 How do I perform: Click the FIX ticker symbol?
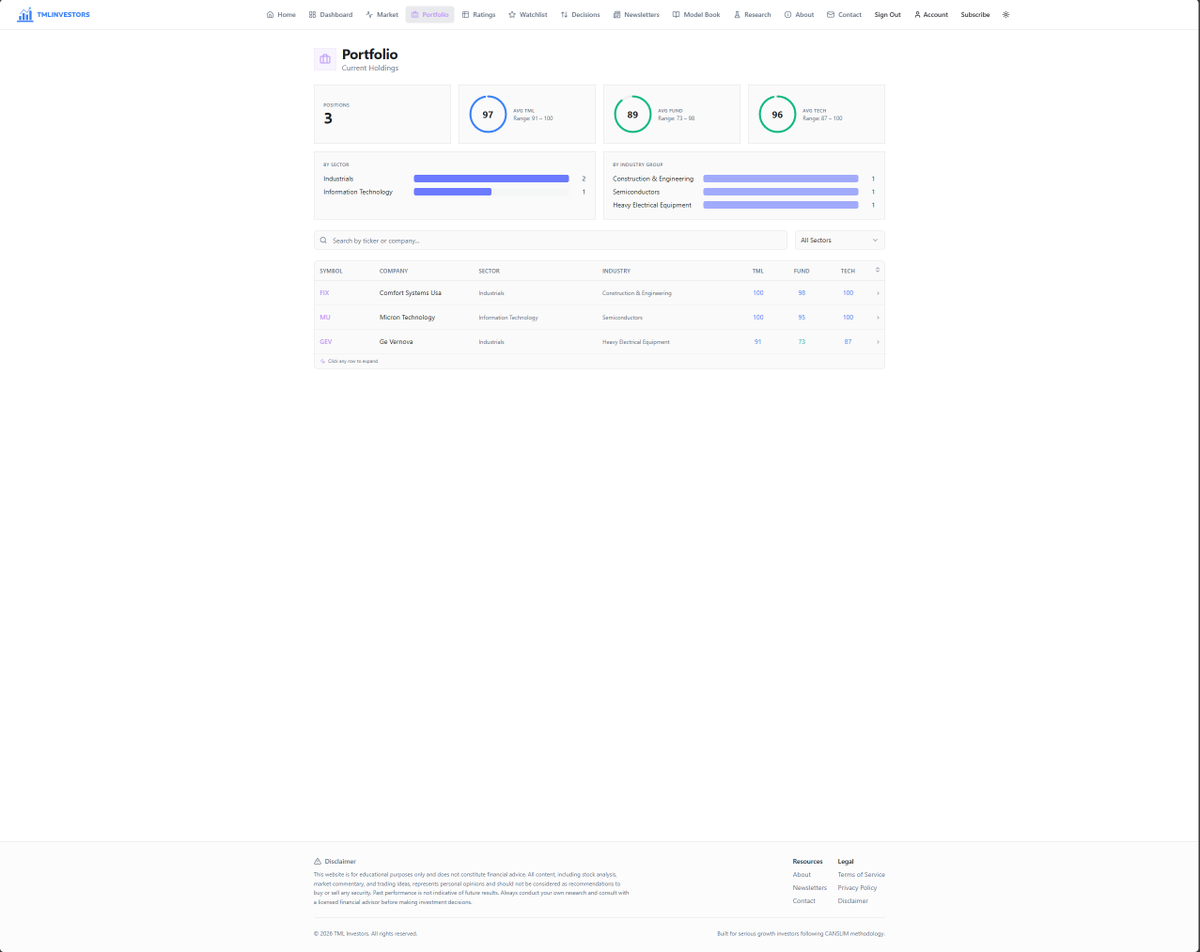[x=324, y=293]
